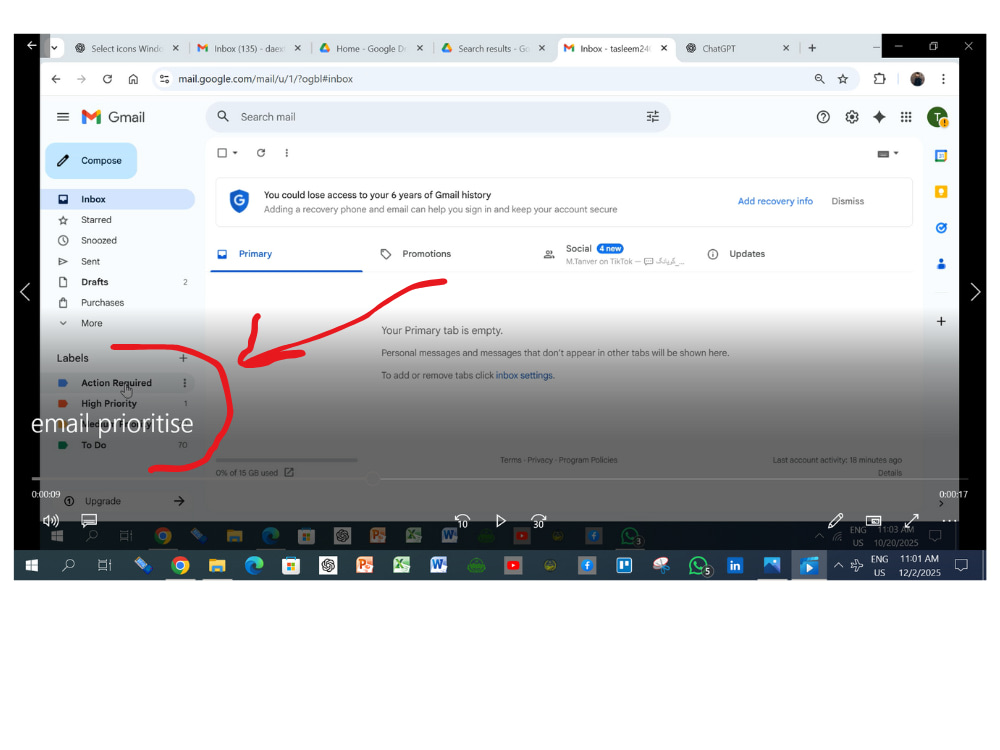
Task: Click the 0:00:17 total duration label
Action: (953, 494)
